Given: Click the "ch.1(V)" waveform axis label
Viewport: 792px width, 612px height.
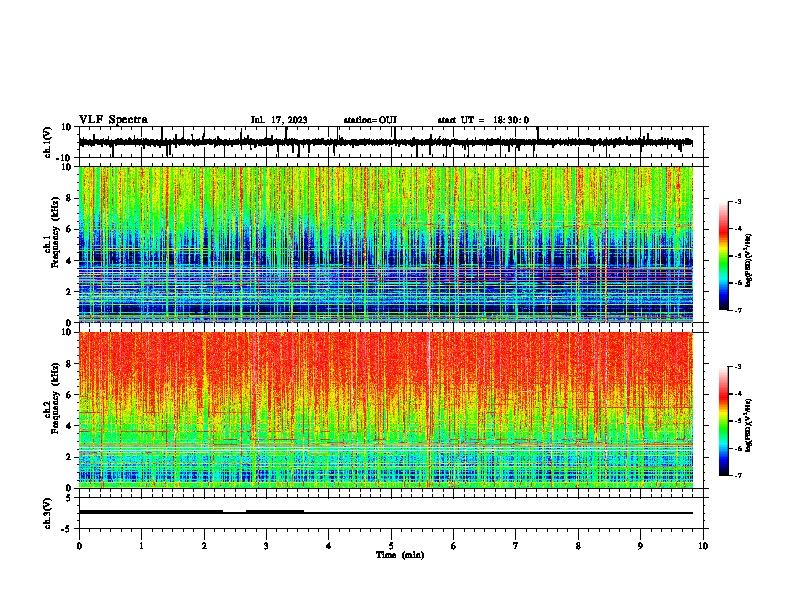Looking at the screenshot, I should [48, 142].
